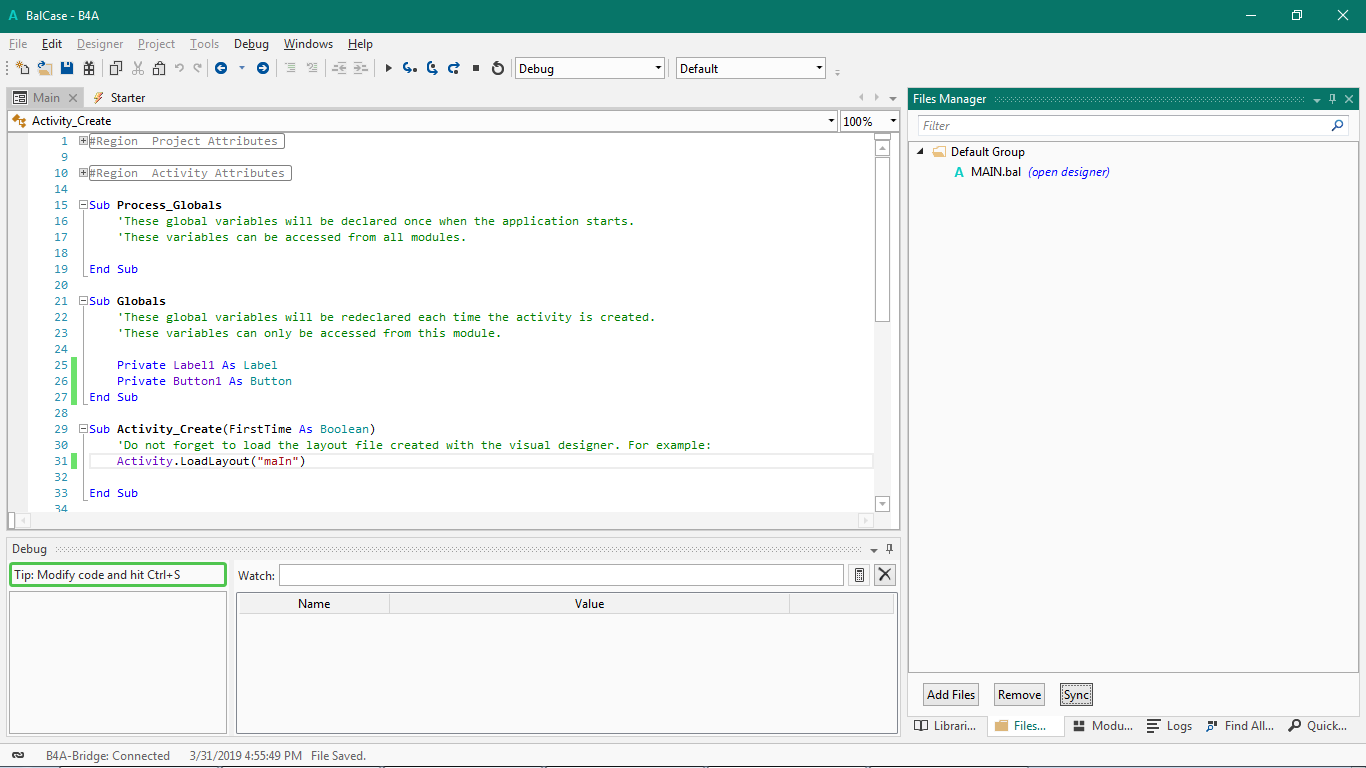Open the Activity_Create sub selector dropdown
The image size is (1366, 768).
832,121
